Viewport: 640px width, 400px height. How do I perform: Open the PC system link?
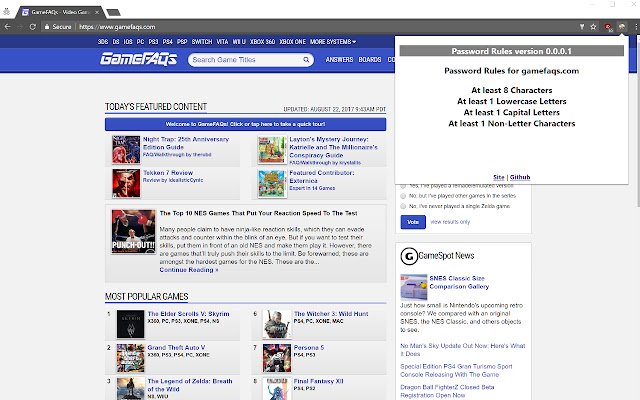(x=140, y=42)
